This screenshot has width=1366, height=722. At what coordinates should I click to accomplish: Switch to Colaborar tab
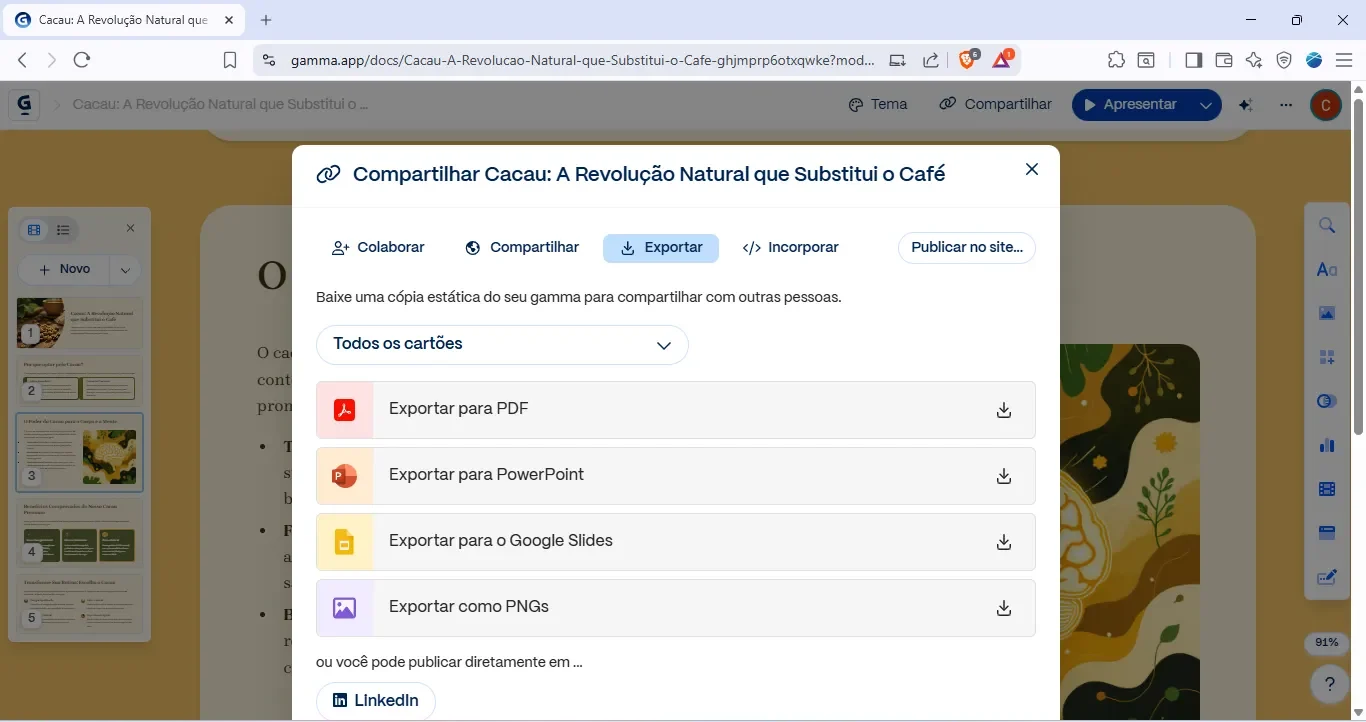(x=378, y=248)
